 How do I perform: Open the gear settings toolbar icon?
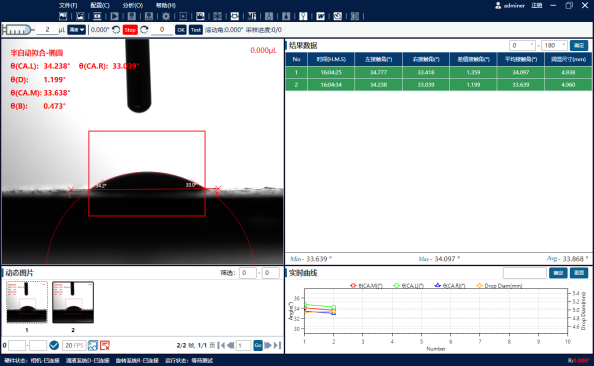[166, 16]
